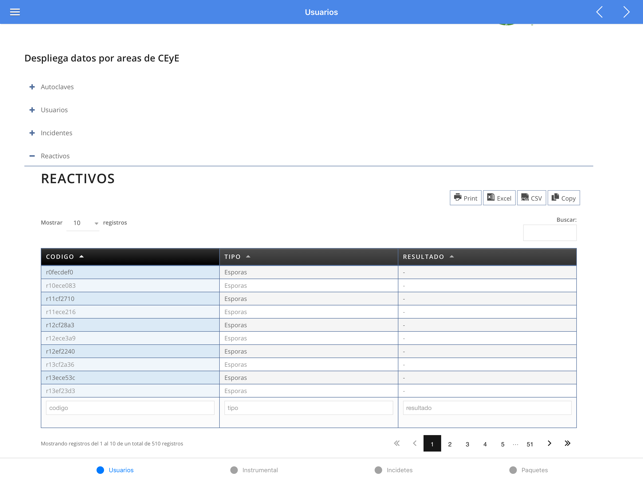Open the Mostrar registros dropdown
Image resolution: width=643 pixels, height=482 pixels.
click(83, 223)
